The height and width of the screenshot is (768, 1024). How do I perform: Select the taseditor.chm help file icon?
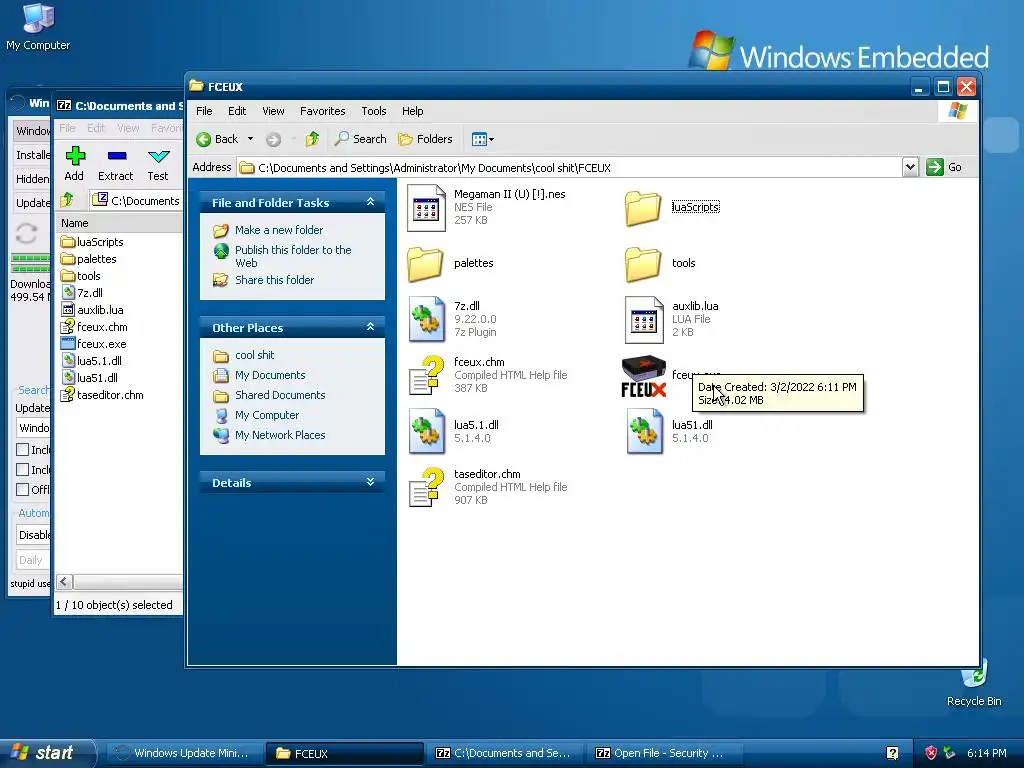click(x=426, y=487)
